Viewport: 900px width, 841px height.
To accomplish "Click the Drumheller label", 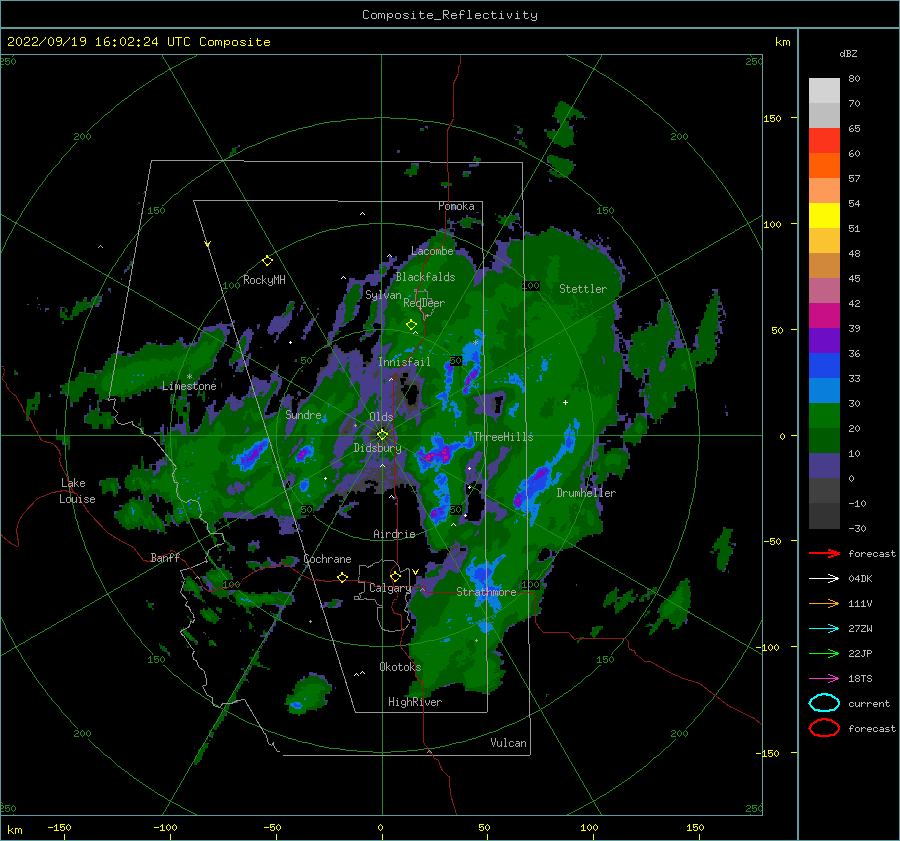I will [586, 493].
